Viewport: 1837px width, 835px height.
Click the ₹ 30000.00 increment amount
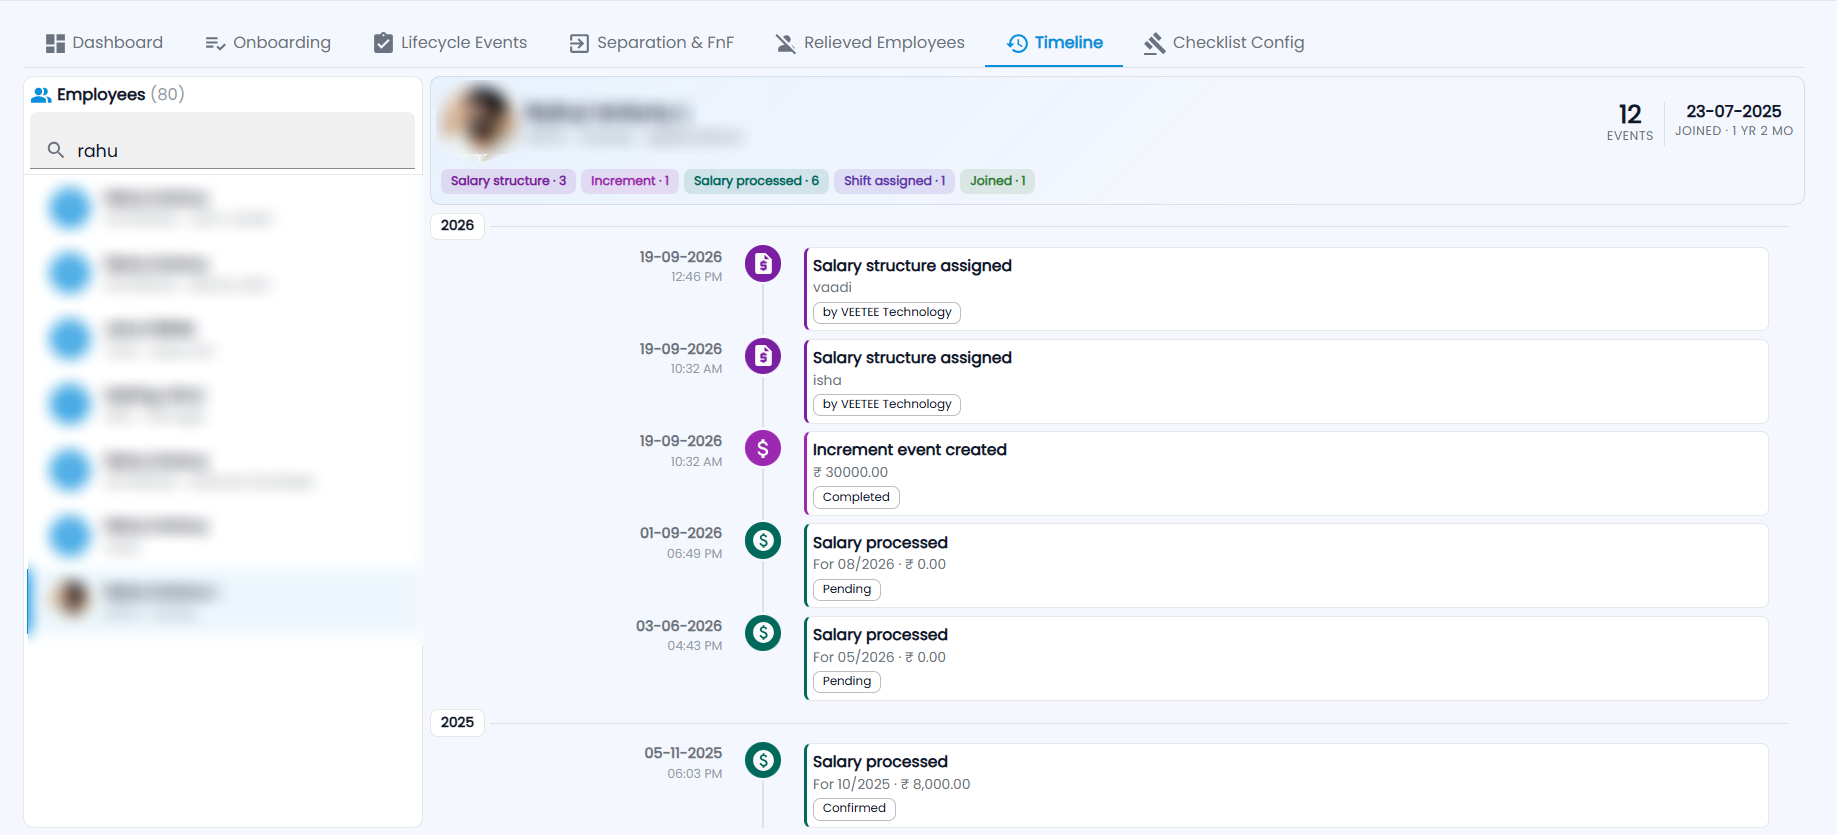pyautogui.click(x=850, y=472)
